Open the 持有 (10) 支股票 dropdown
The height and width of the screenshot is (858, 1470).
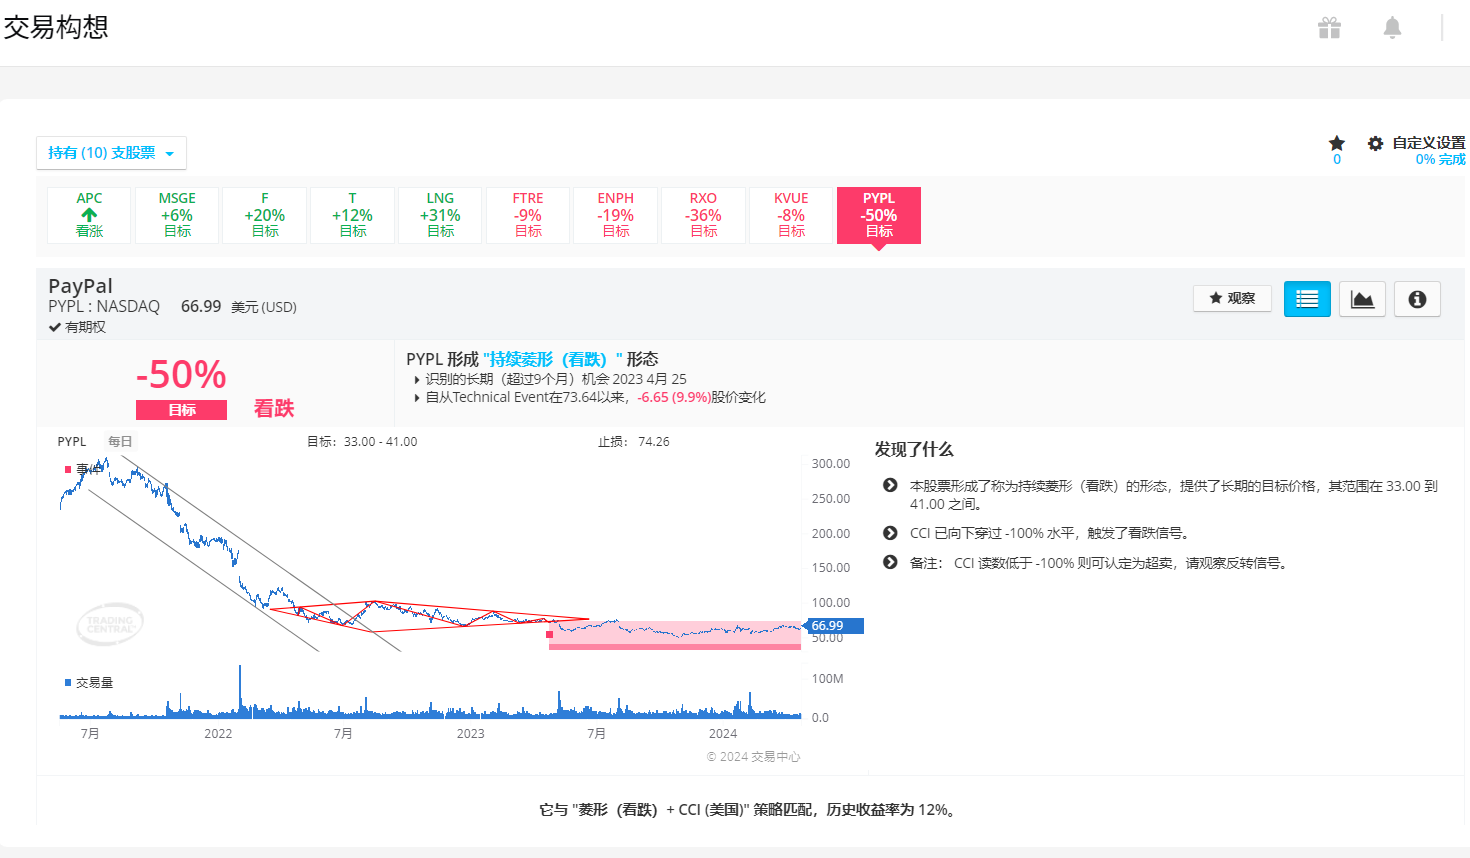pyautogui.click(x=111, y=153)
